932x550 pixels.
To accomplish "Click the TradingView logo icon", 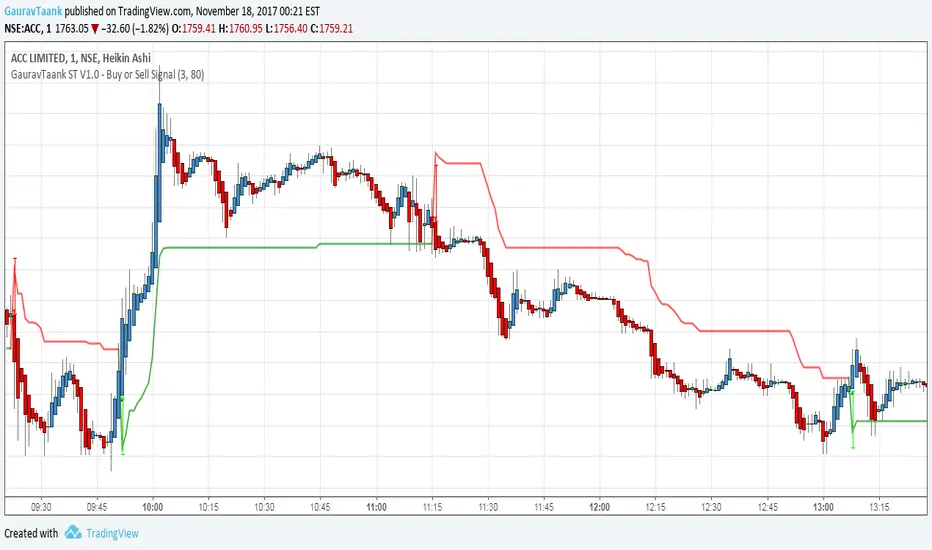I will click(x=73, y=532).
